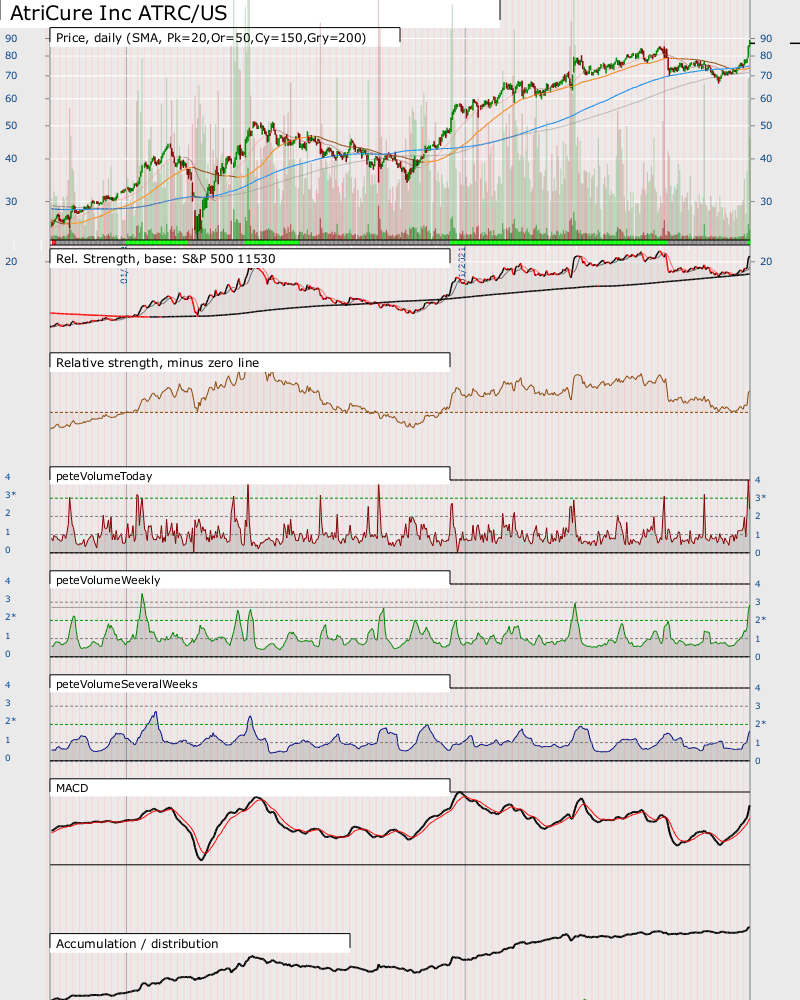Click the Rel. Strength, base: S&P 500 label
This screenshot has width=800, height=1000.
click(165, 258)
